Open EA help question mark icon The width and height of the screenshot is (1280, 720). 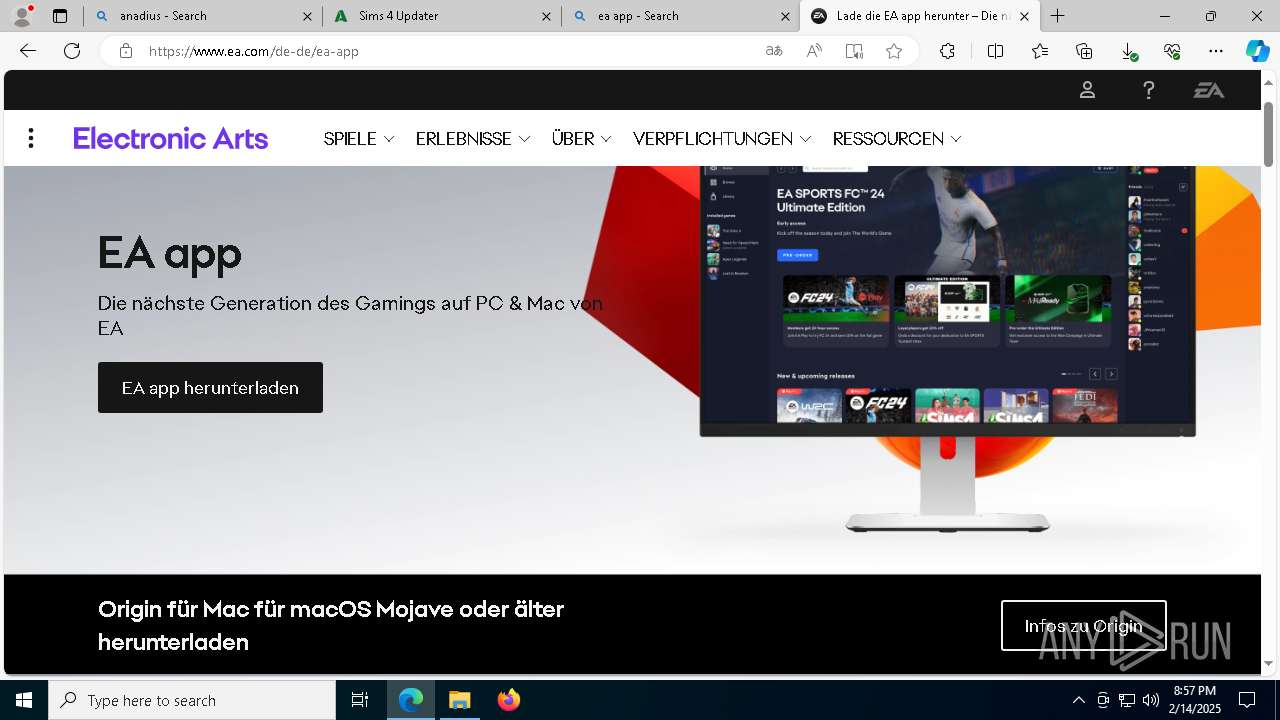point(1148,90)
